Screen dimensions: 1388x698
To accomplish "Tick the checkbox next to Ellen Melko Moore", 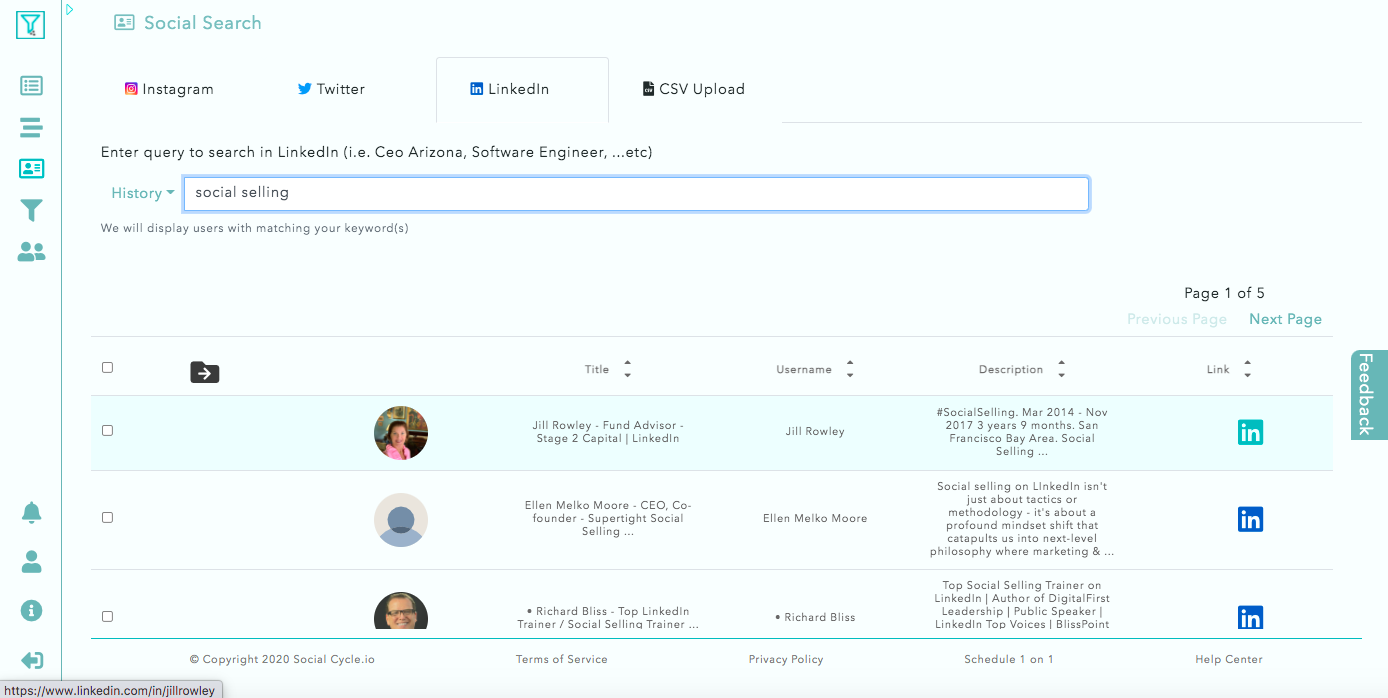I will click(x=107, y=518).
